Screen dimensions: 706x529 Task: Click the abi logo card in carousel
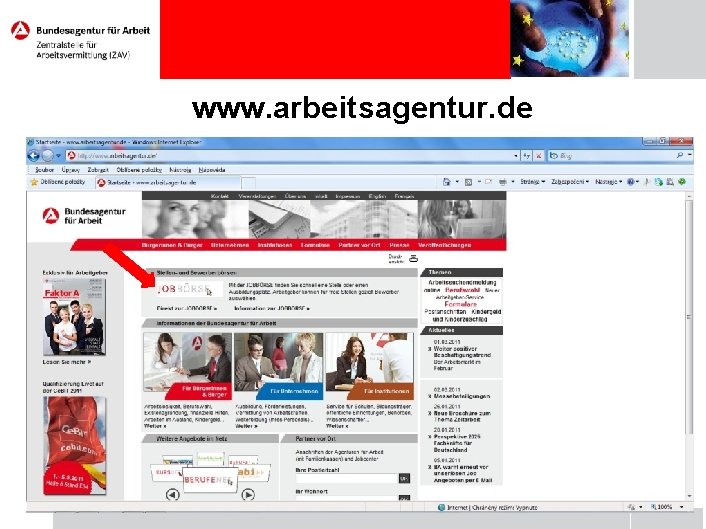tap(253, 472)
